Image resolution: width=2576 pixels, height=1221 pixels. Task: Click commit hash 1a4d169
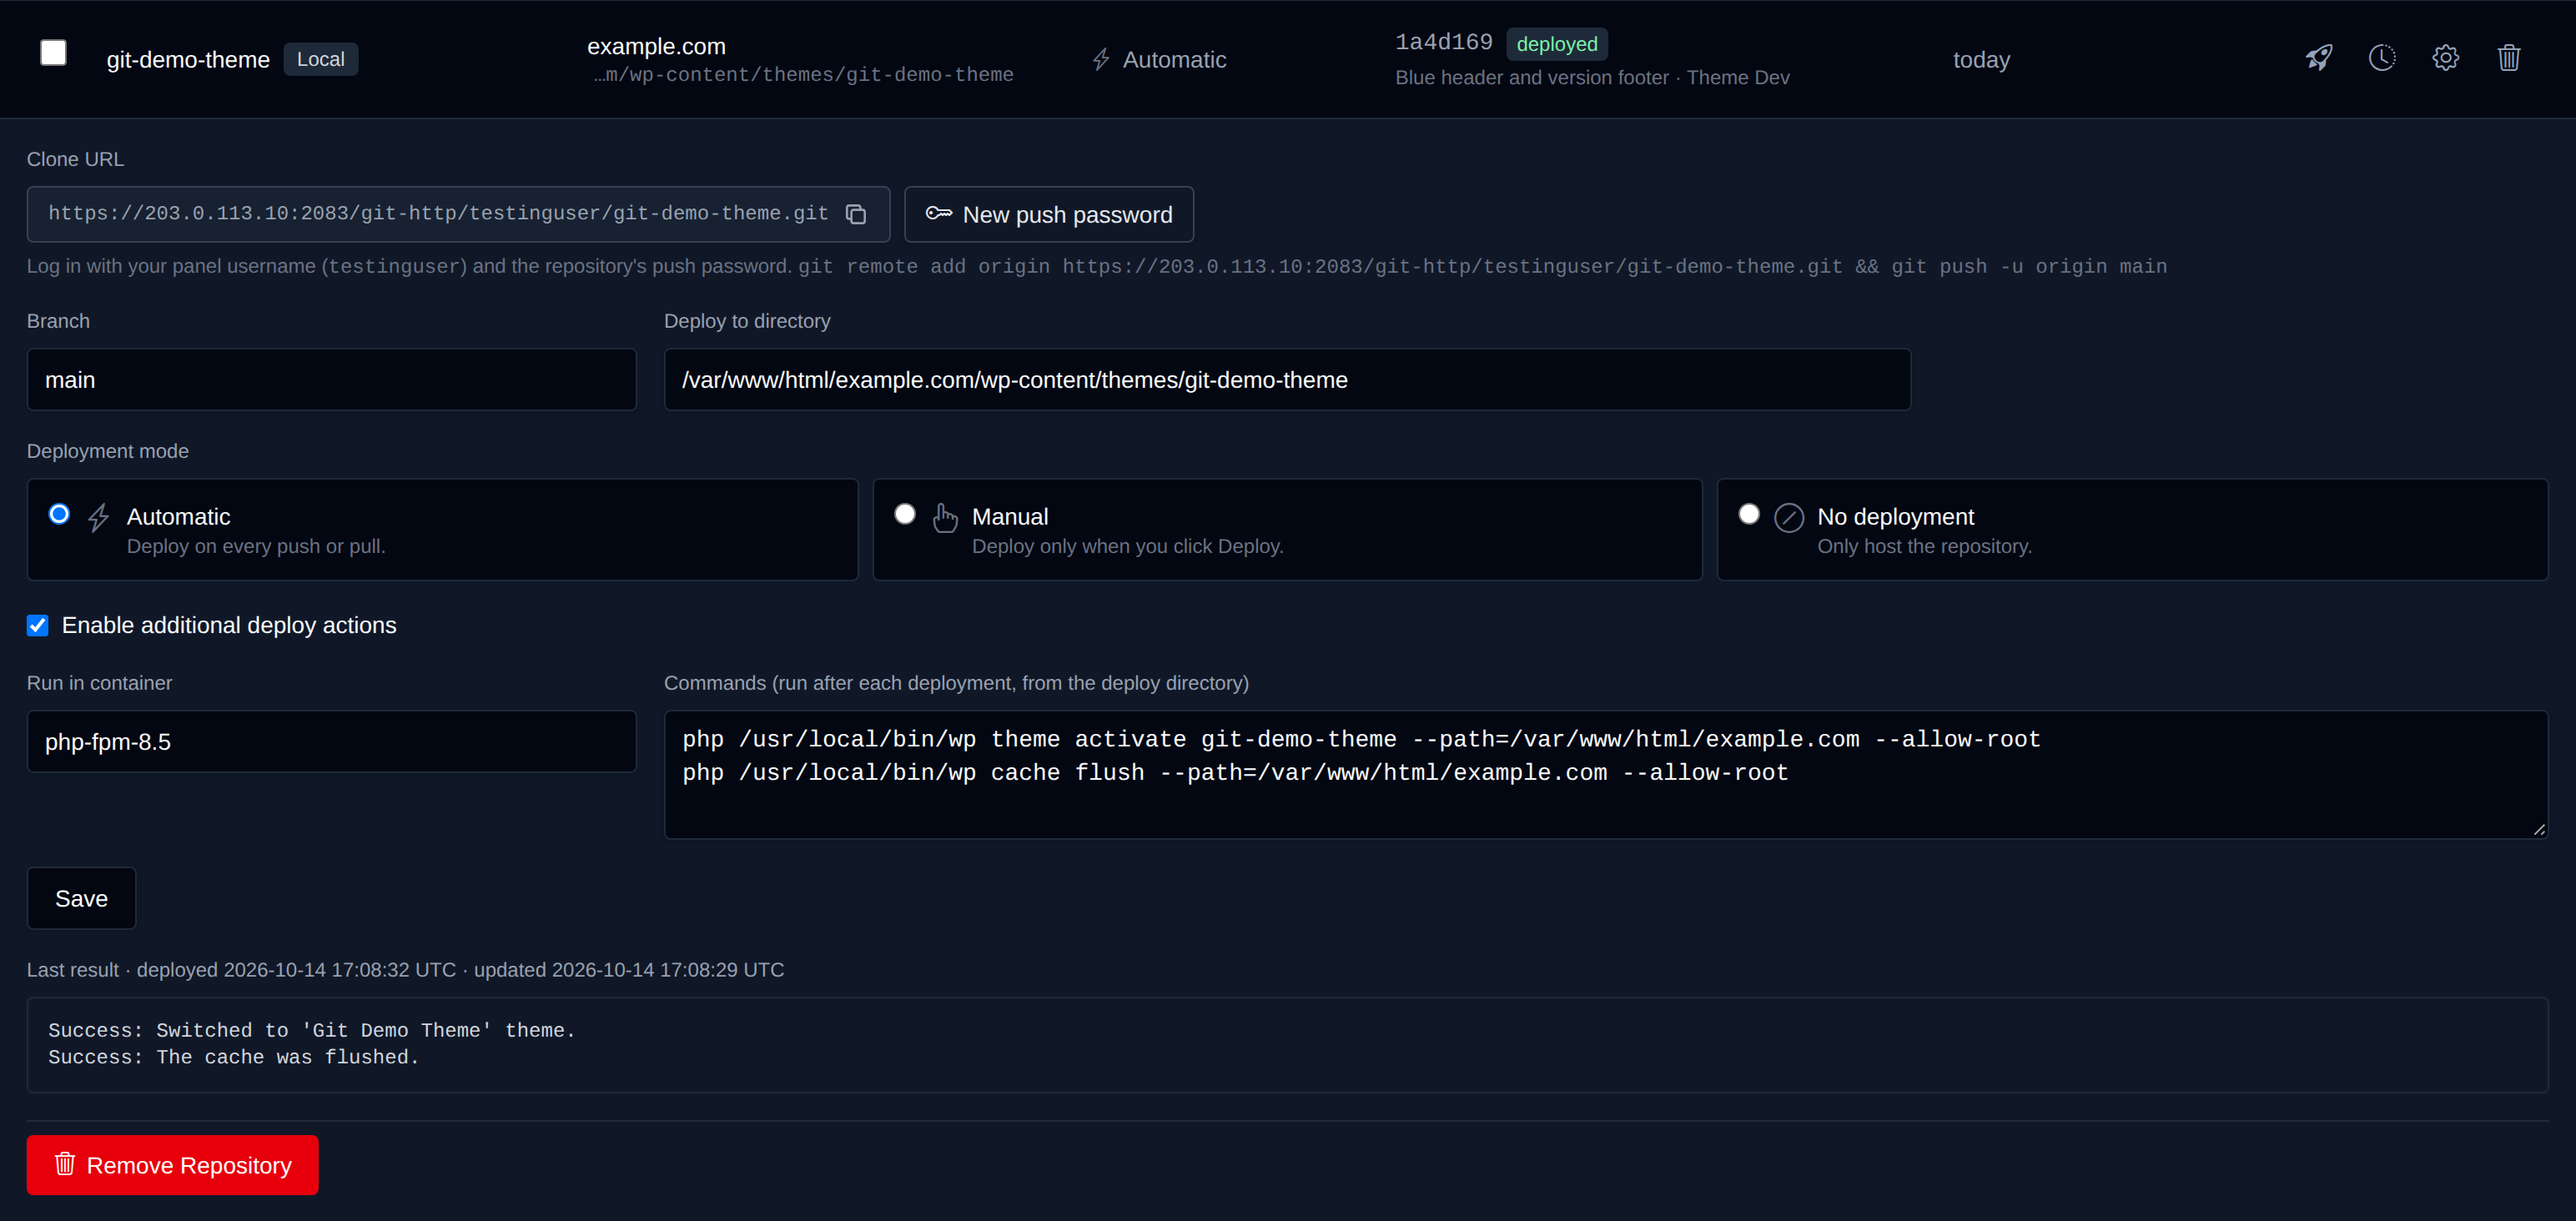pyautogui.click(x=1443, y=42)
